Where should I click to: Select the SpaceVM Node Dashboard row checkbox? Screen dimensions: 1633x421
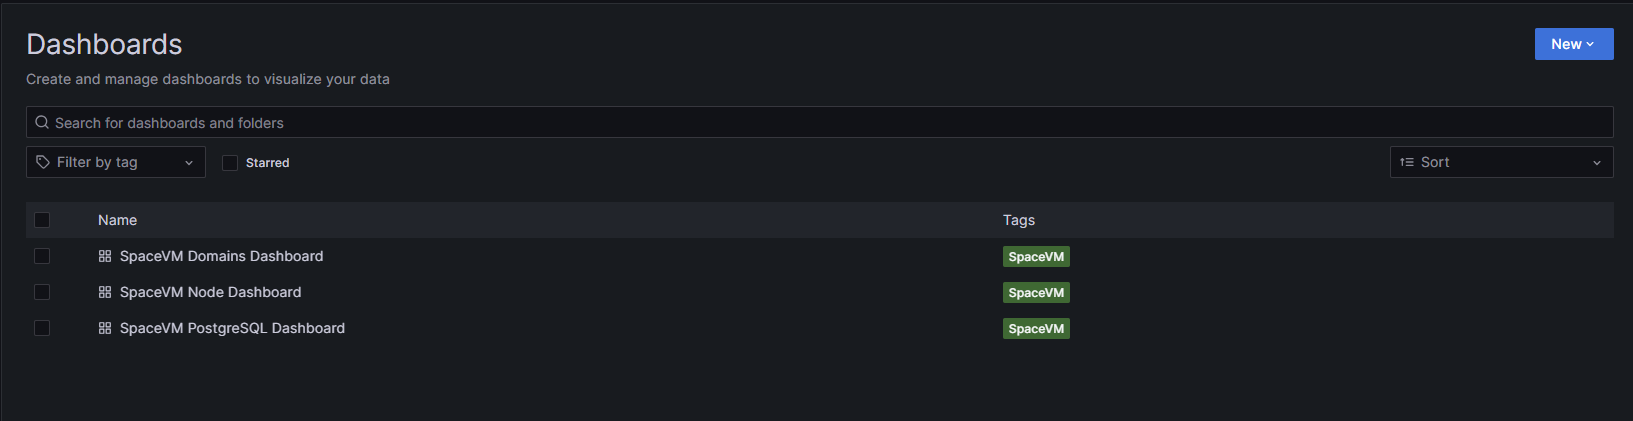pos(42,292)
